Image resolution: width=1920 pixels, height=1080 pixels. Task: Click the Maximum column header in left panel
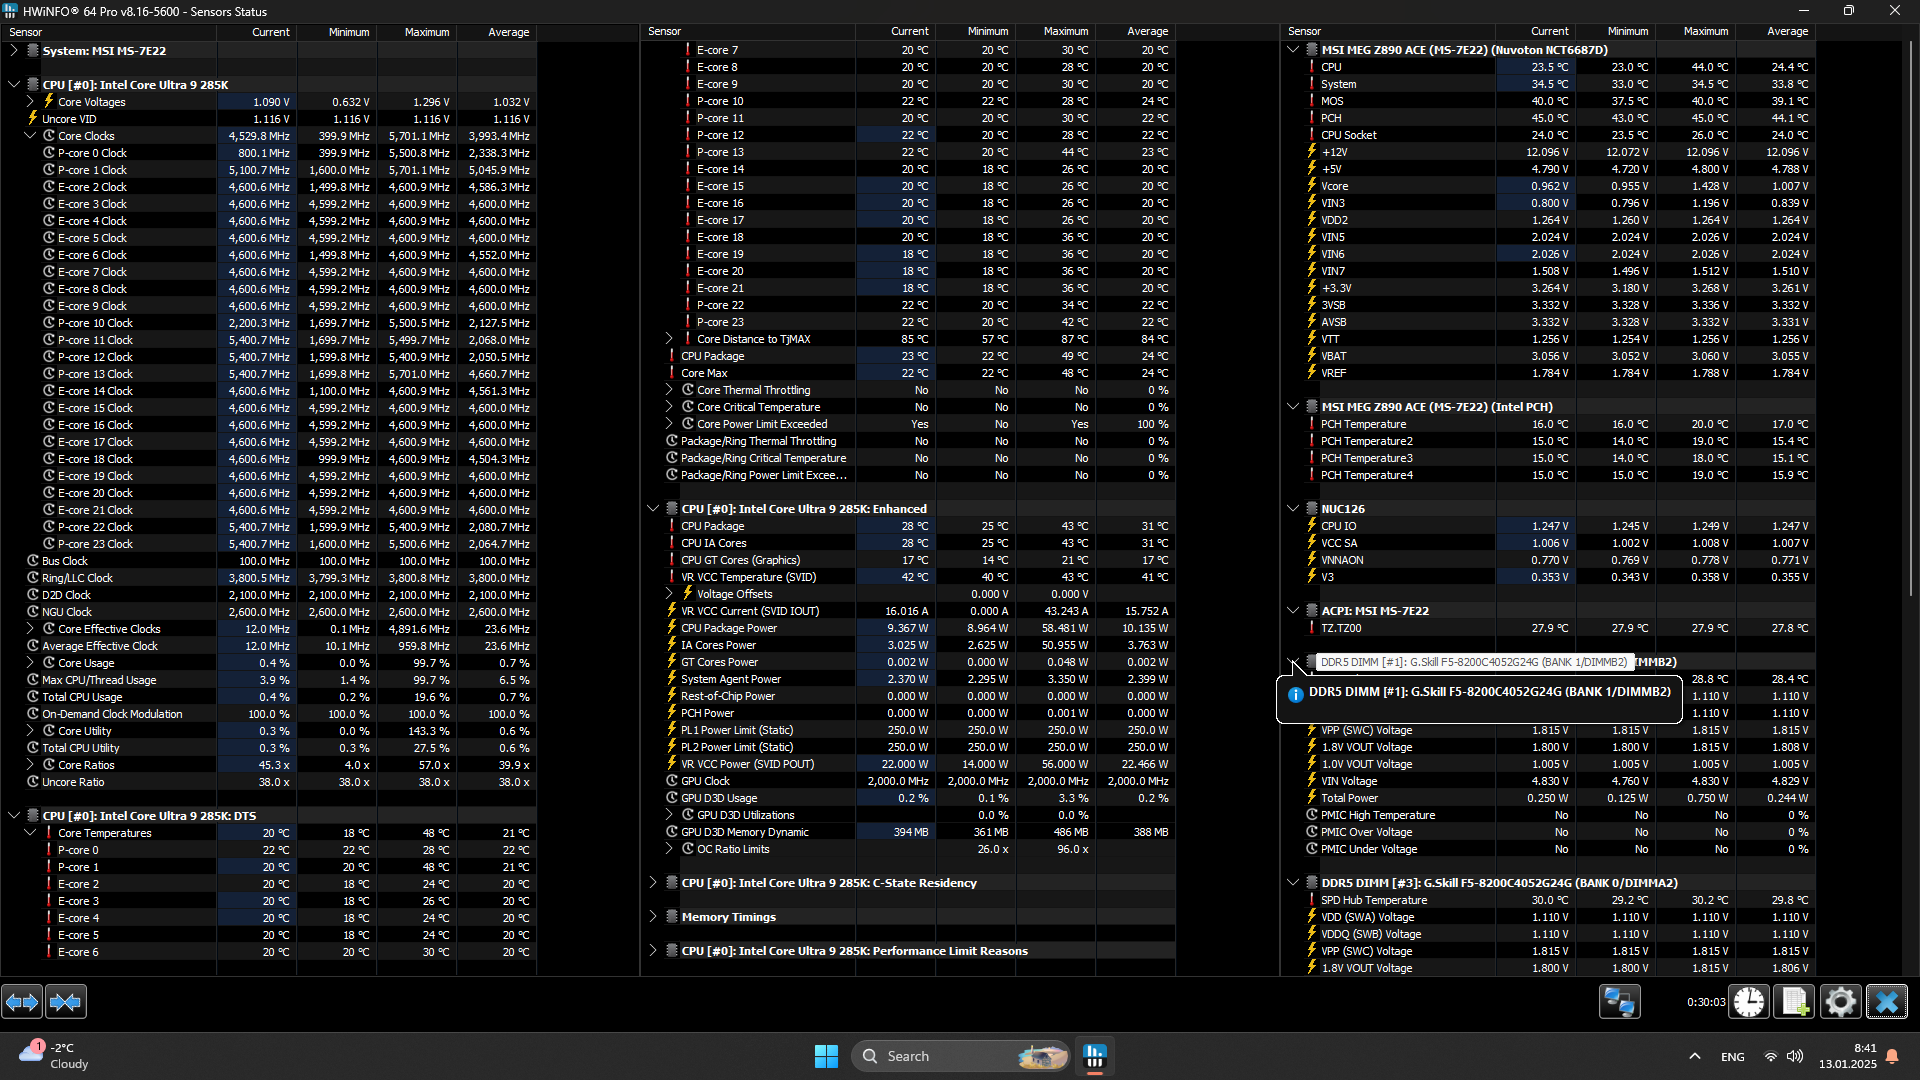pyautogui.click(x=427, y=32)
